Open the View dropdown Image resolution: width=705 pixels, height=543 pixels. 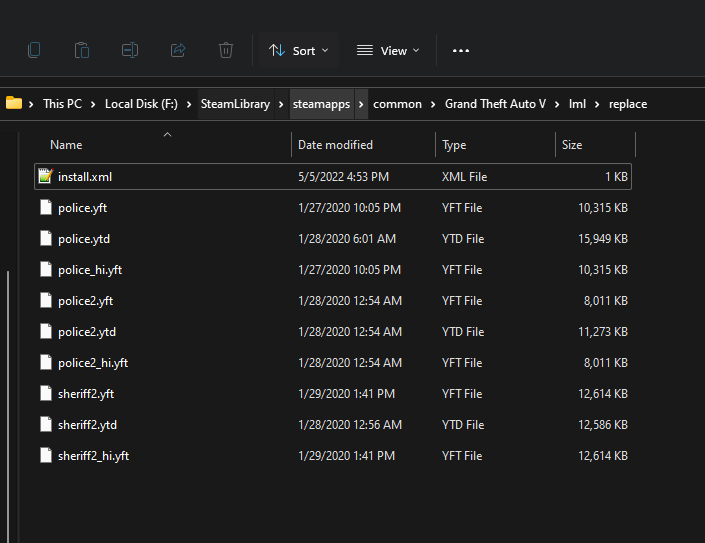tap(388, 50)
